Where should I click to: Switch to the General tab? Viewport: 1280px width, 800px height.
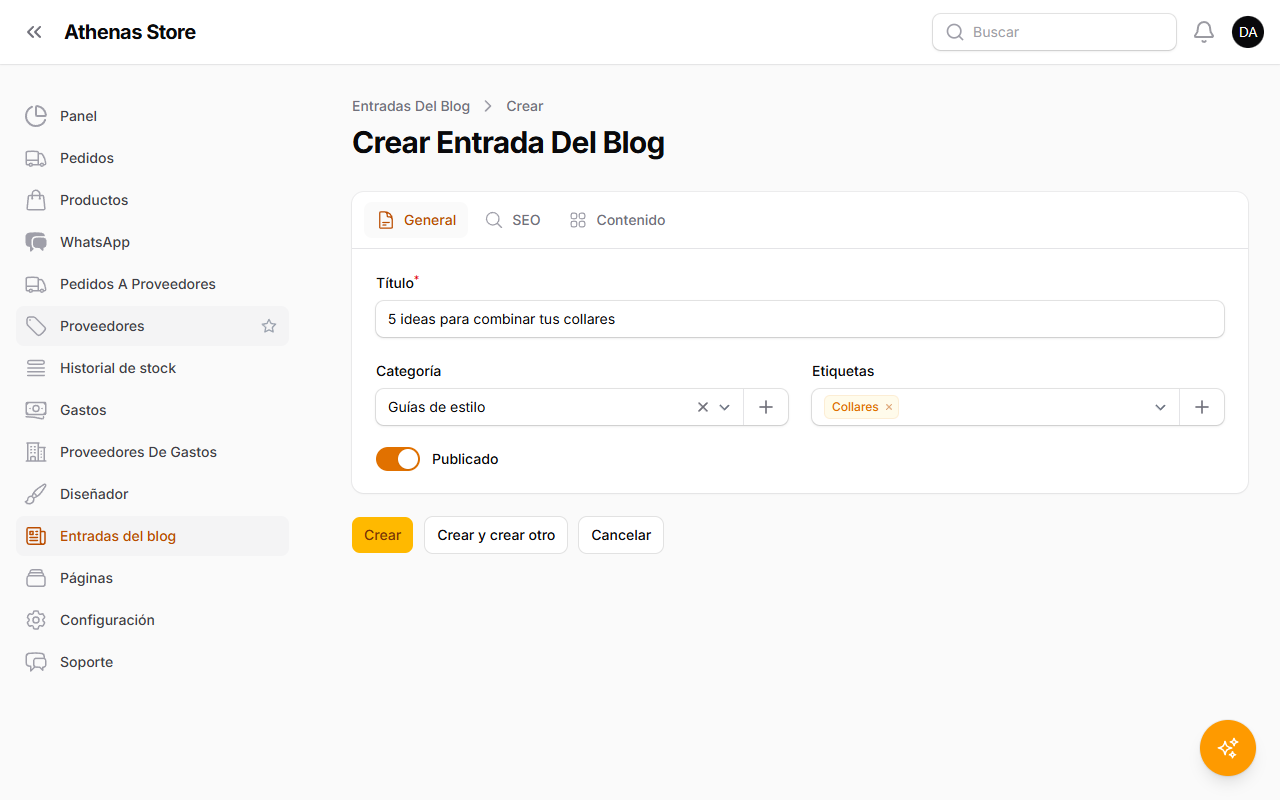pyautogui.click(x=416, y=220)
